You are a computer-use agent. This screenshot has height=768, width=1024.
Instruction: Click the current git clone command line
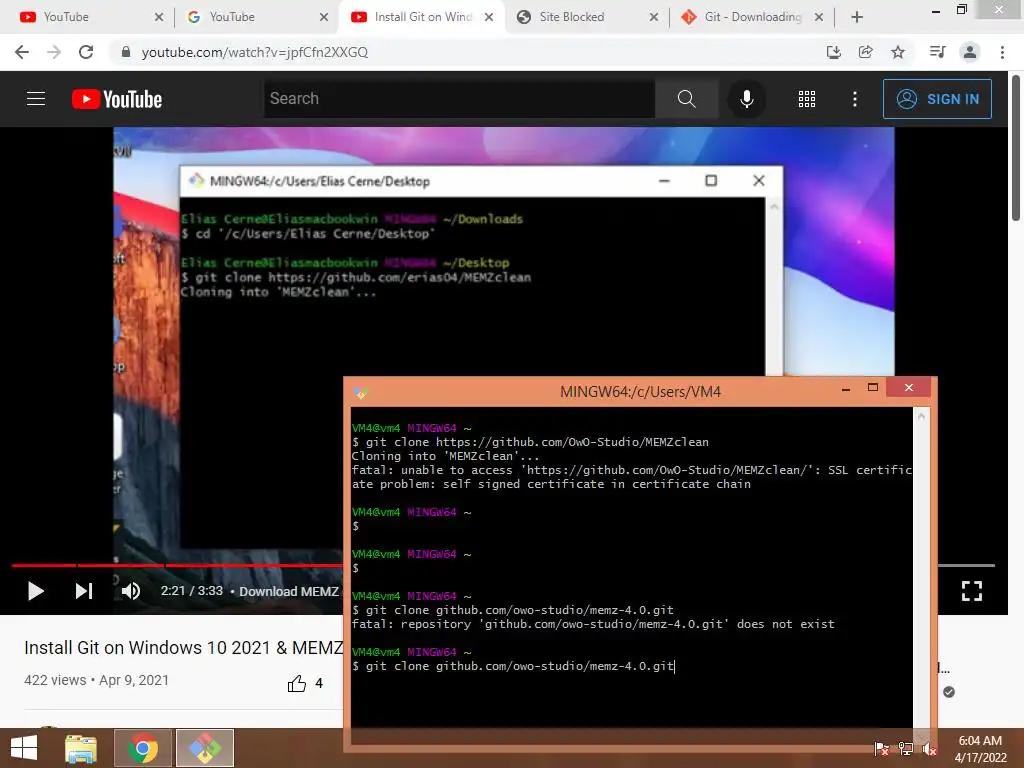point(513,666)
